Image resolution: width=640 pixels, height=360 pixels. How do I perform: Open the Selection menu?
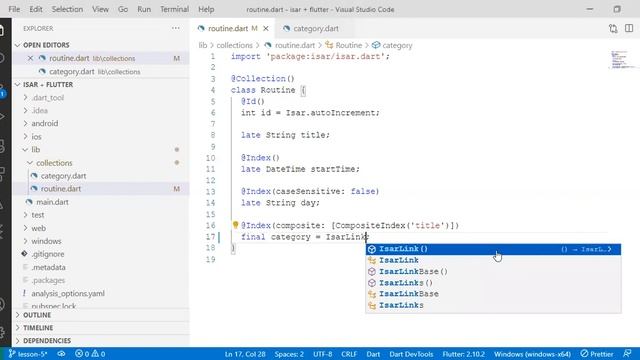pos(67,9)
